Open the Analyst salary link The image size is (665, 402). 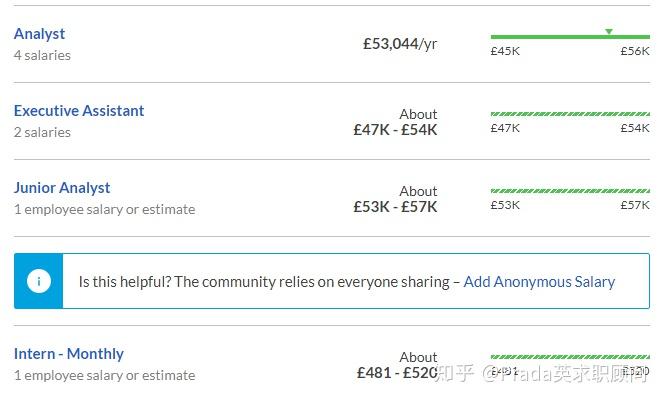click(39, 34)
